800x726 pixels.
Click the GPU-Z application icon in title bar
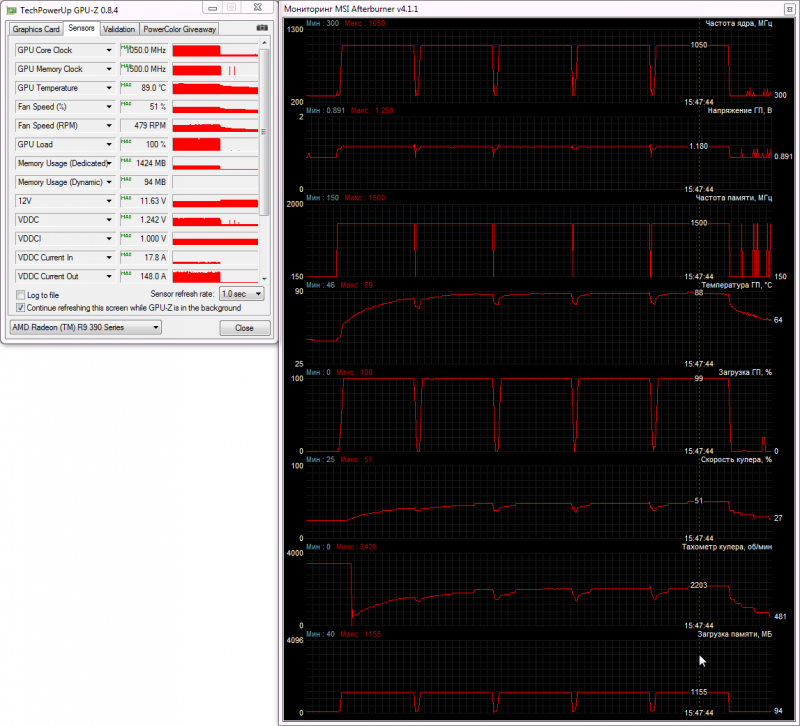11,10
